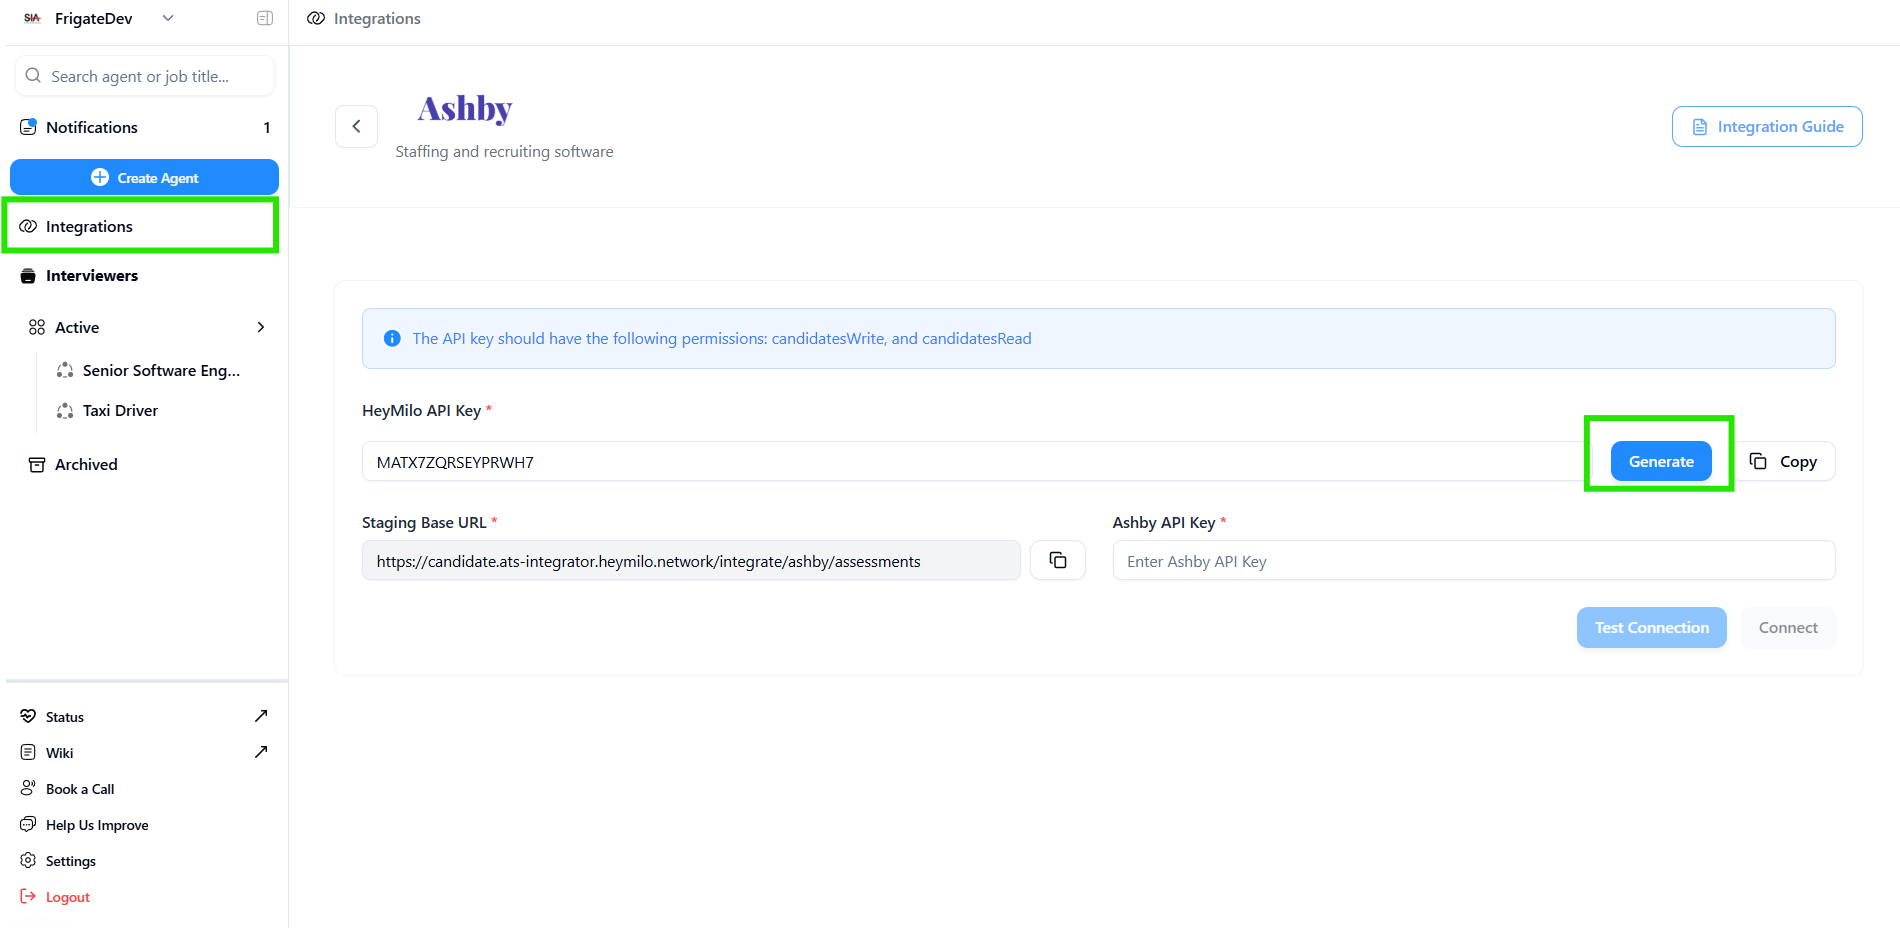Viewport: 1900px width, 928px height.
Task: Click the Connect button
Action: (x=1788, y=627)
